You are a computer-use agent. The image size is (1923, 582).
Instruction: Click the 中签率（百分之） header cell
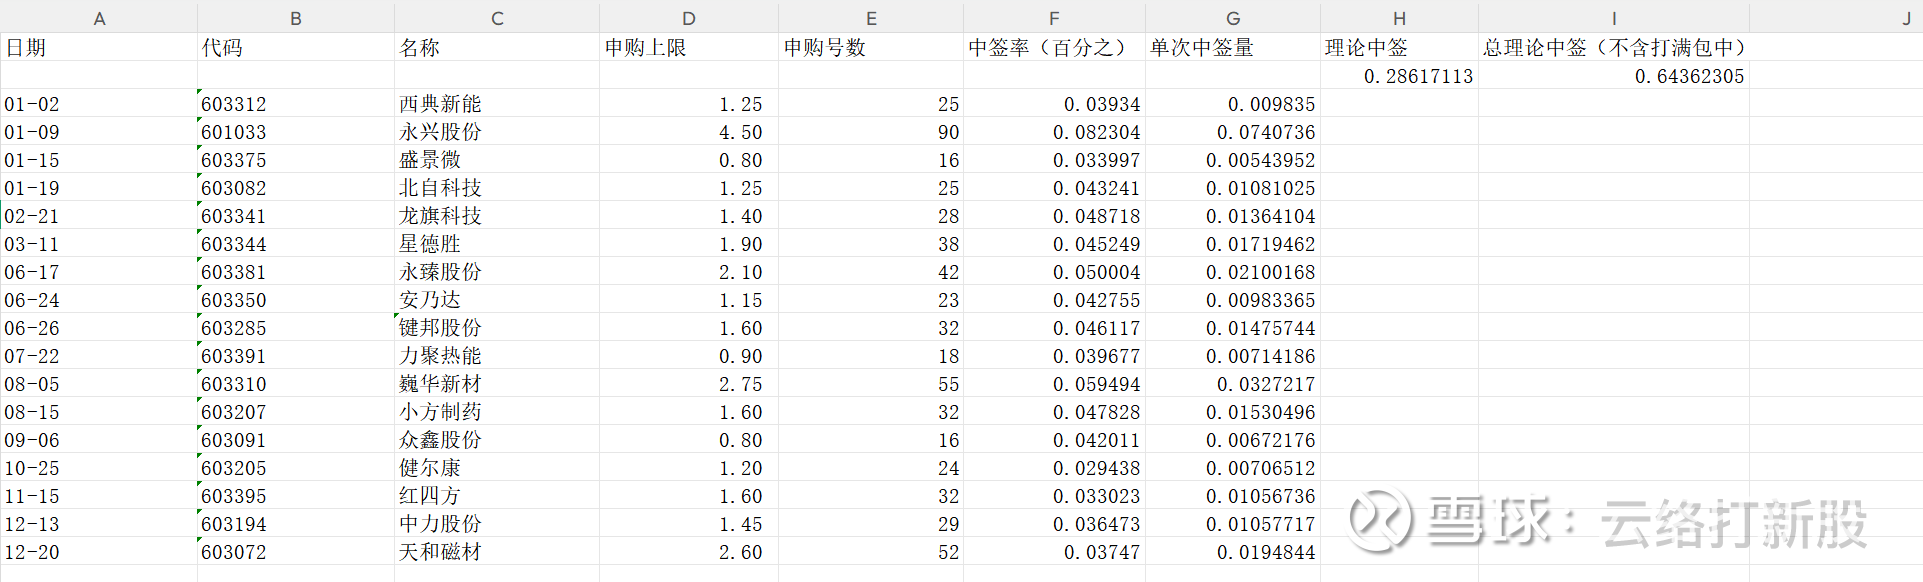coord(1054,47)
